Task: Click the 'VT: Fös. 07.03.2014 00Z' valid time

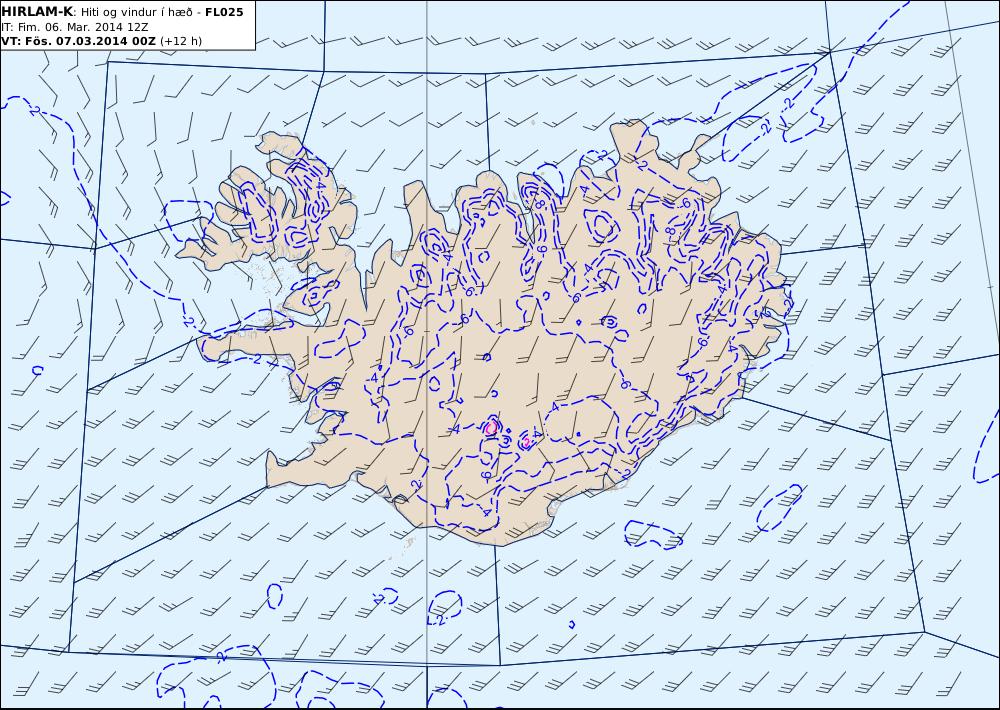Action: point(78,41)
